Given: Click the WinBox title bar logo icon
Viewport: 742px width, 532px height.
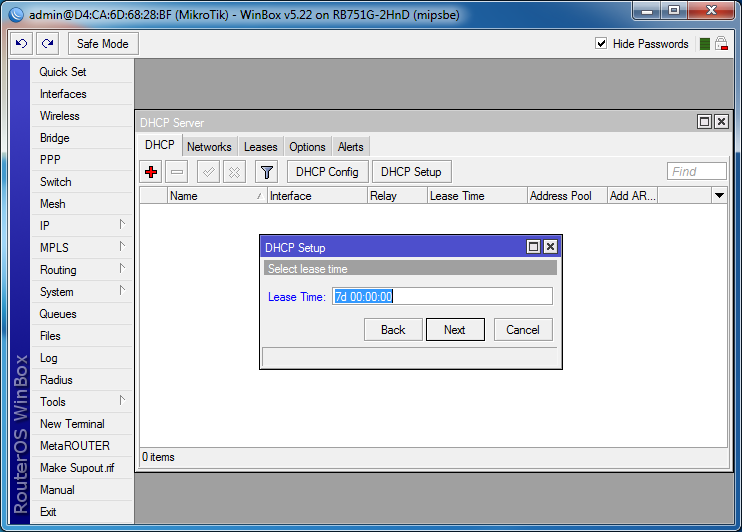Looking at the screenshot, I should click(x=16, y=15).
